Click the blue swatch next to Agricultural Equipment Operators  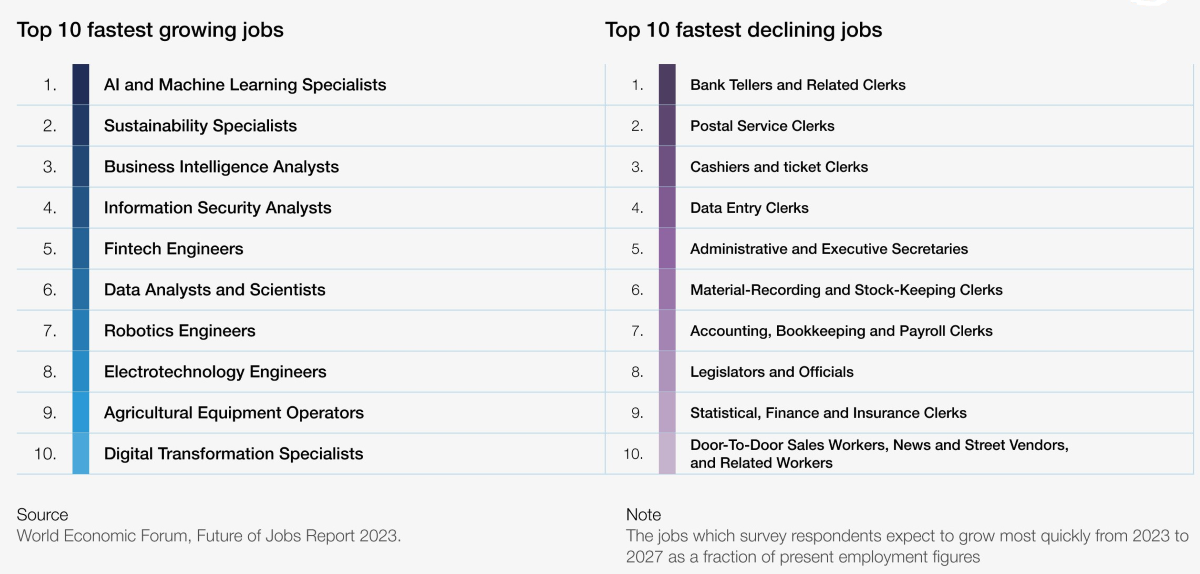click(81, 413)
